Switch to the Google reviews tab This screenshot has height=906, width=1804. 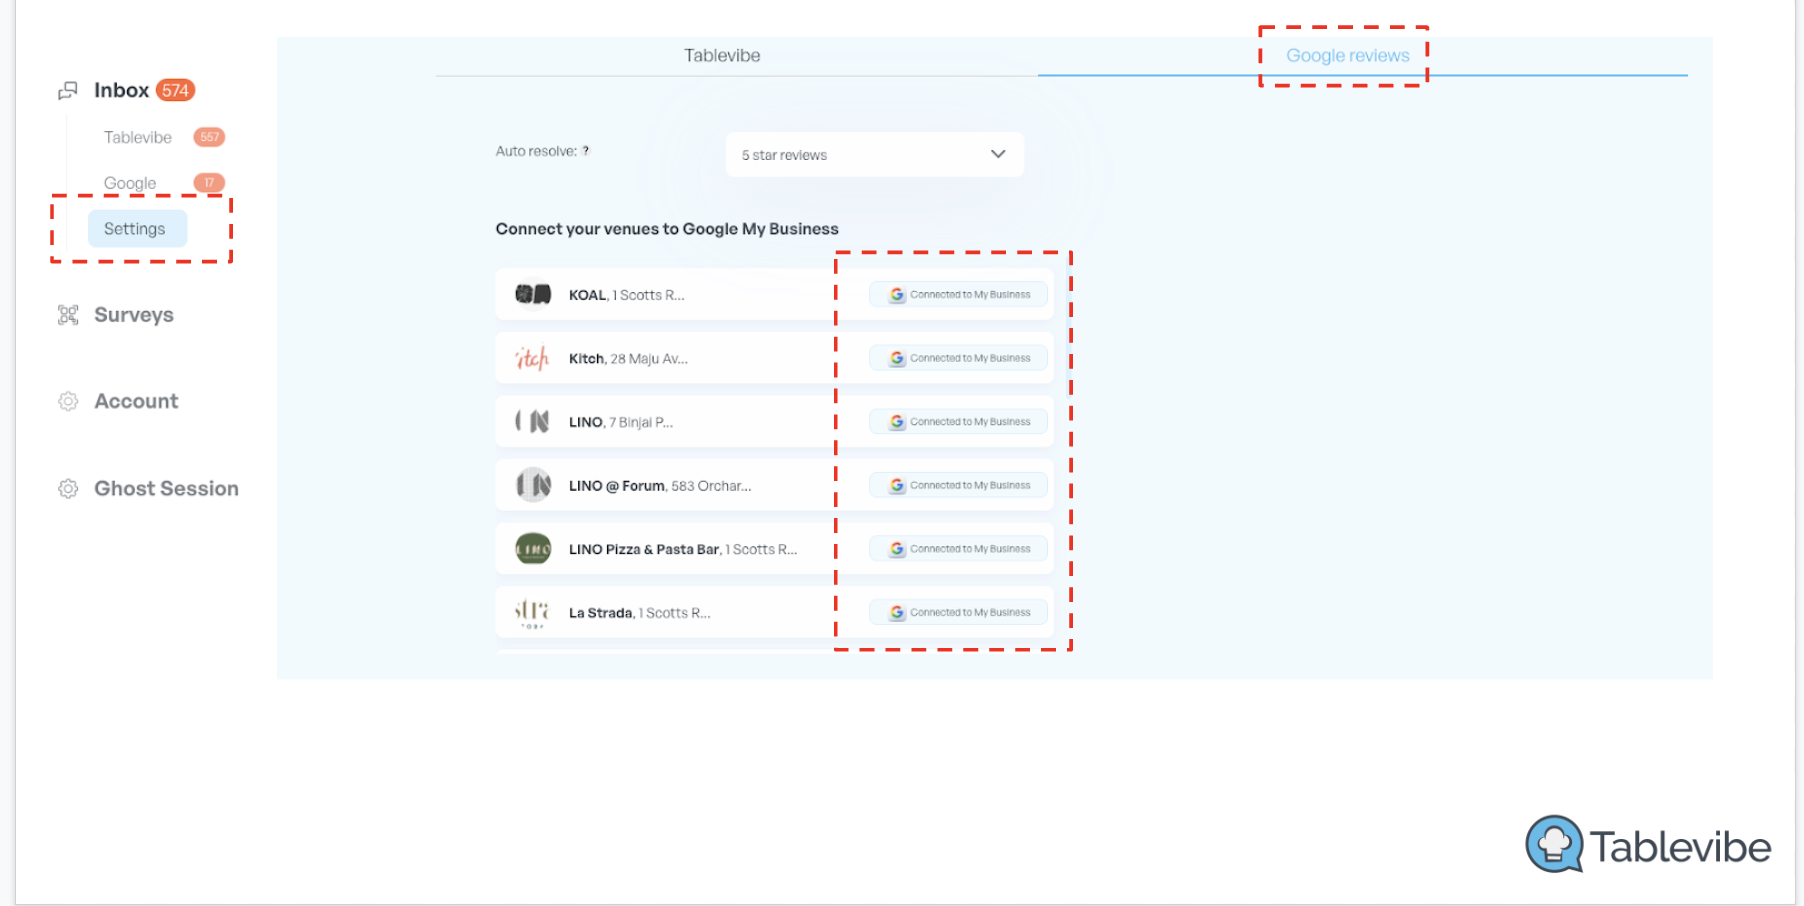(x=1348, y=56)
